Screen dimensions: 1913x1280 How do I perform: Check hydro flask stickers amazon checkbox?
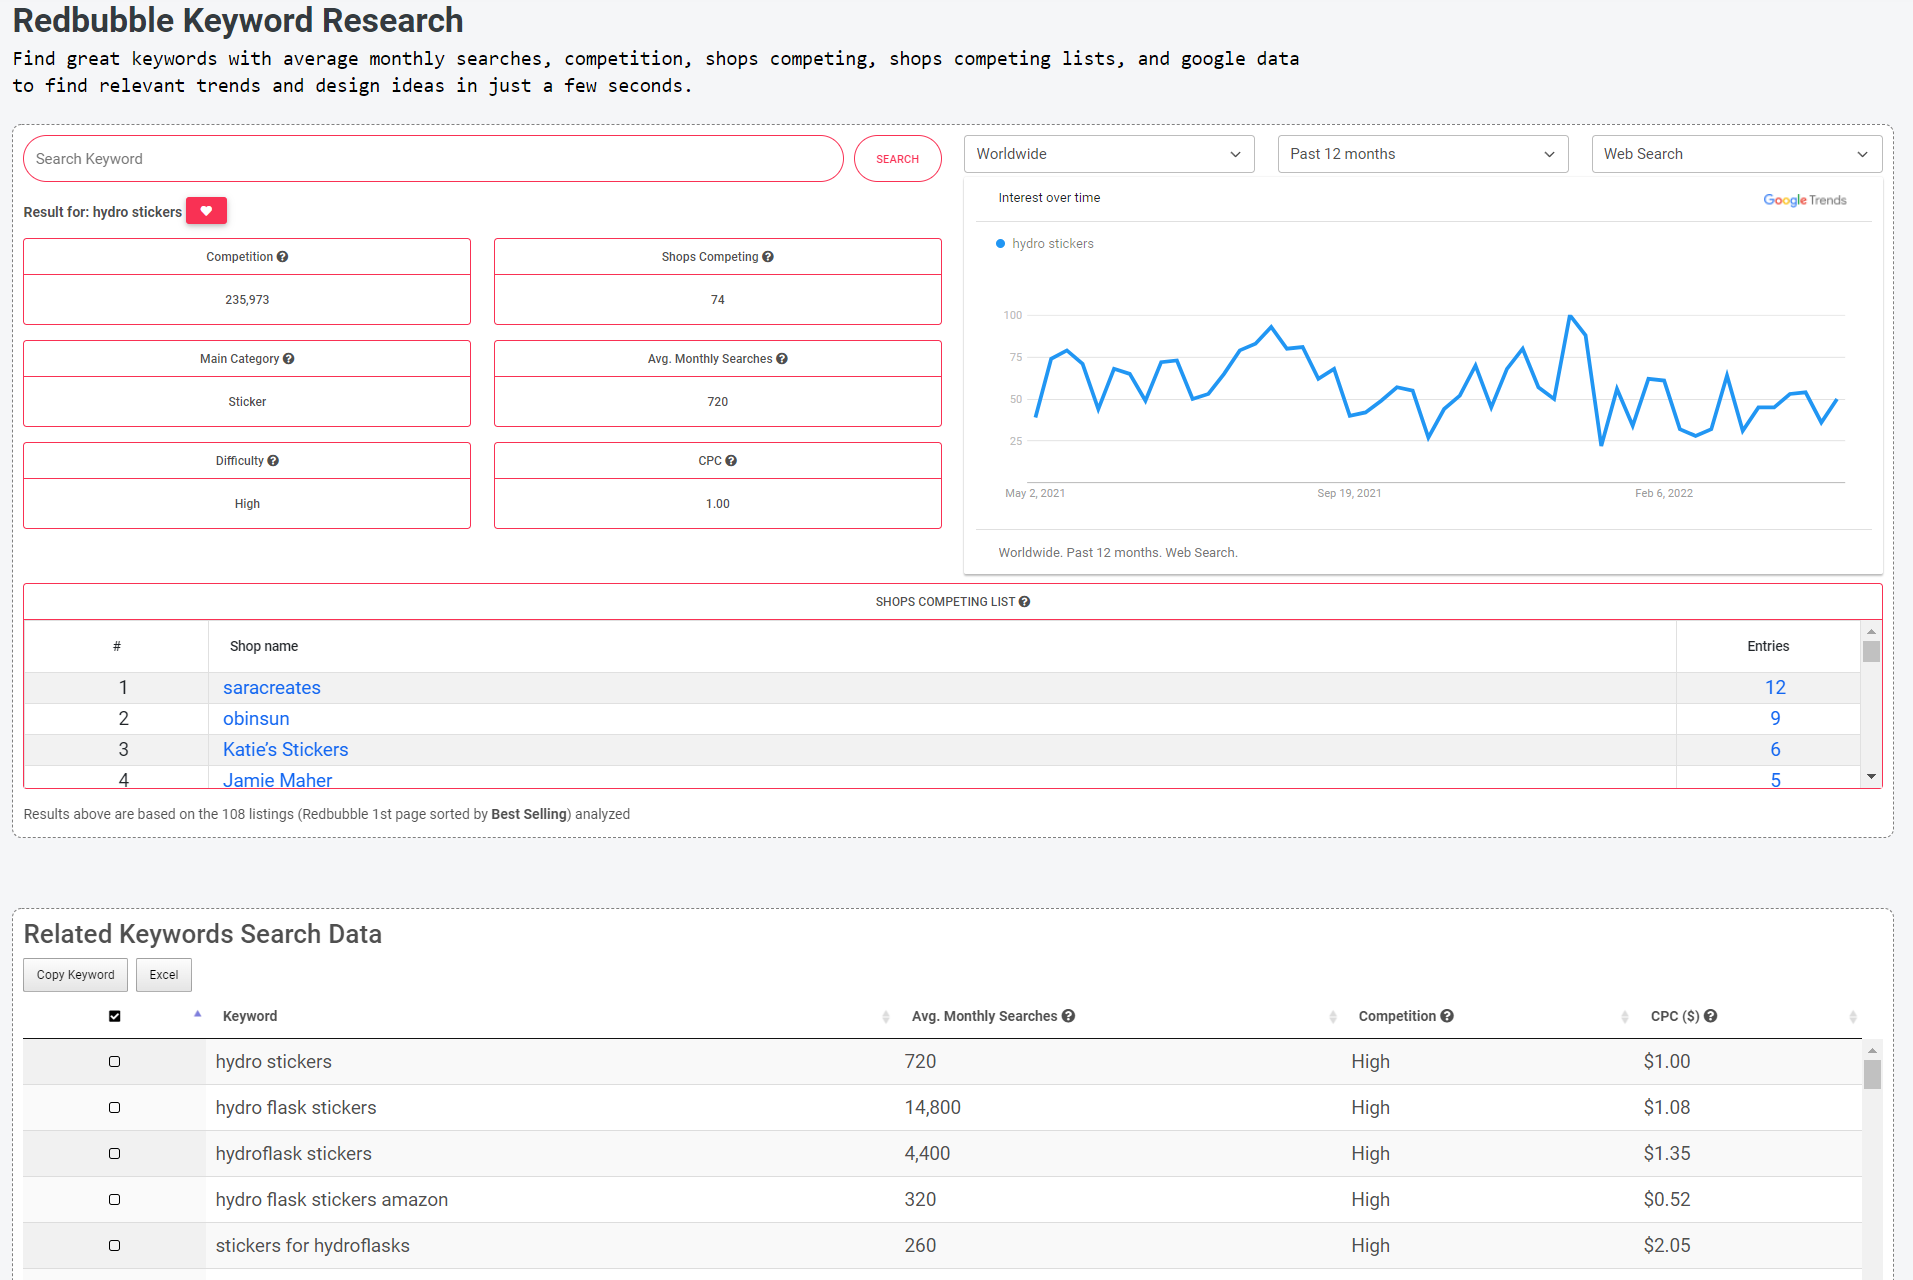click(x=115, y=1200)
